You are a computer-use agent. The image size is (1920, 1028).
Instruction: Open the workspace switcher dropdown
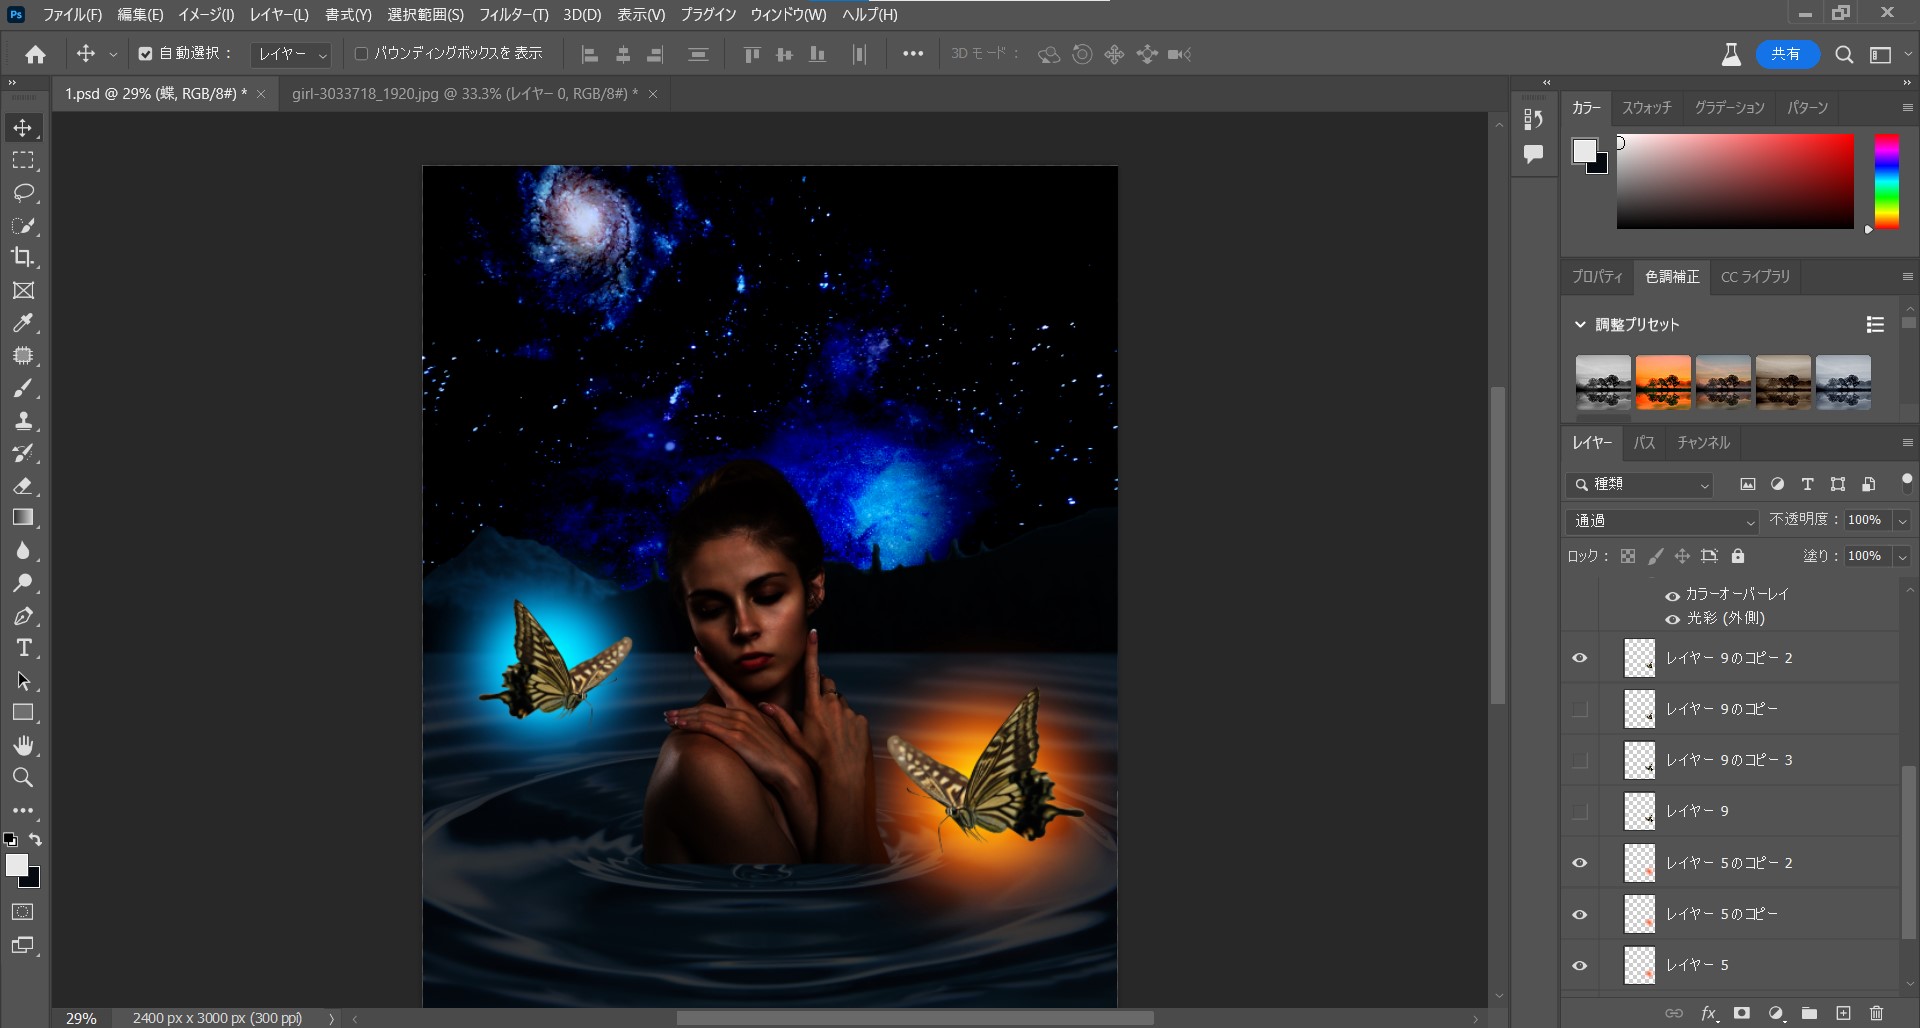(1889, 55)
